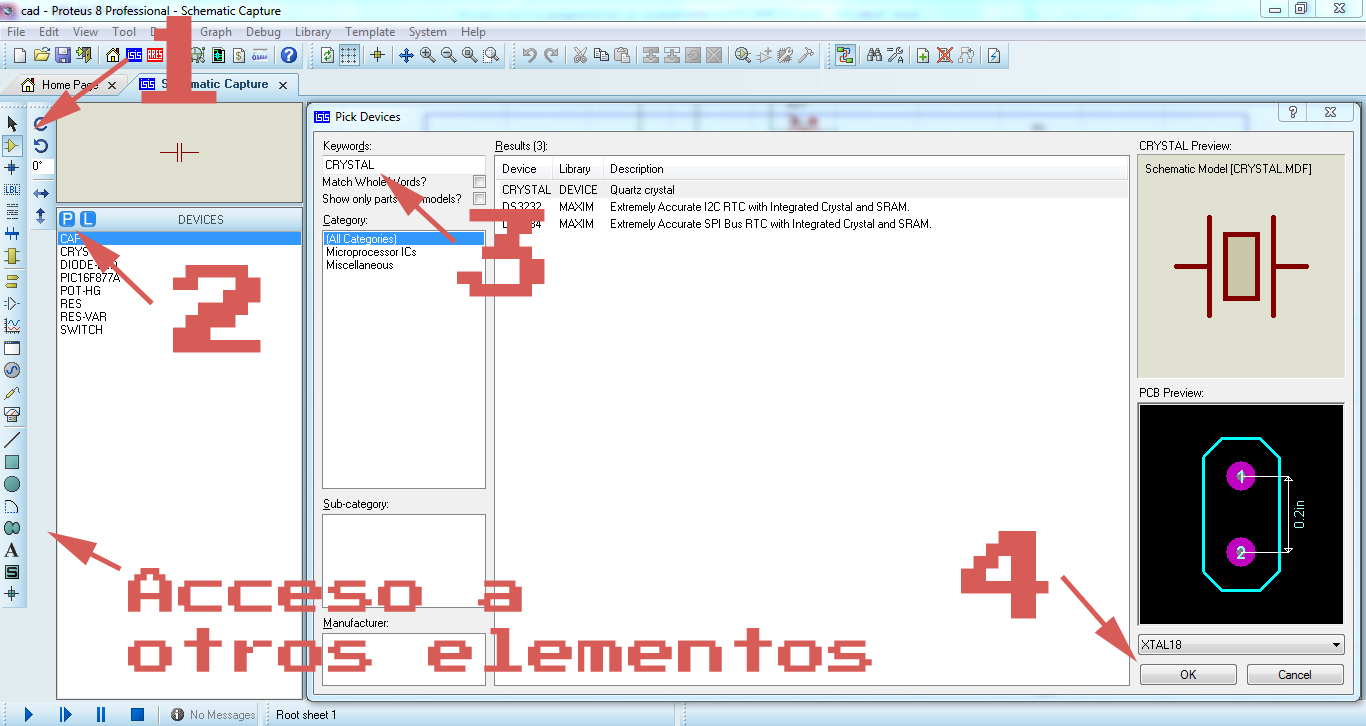Viewport: 1366px width, 726px height.
Task: Open Graph mode tool in side toolbar
Action: (x=12, y=326)
